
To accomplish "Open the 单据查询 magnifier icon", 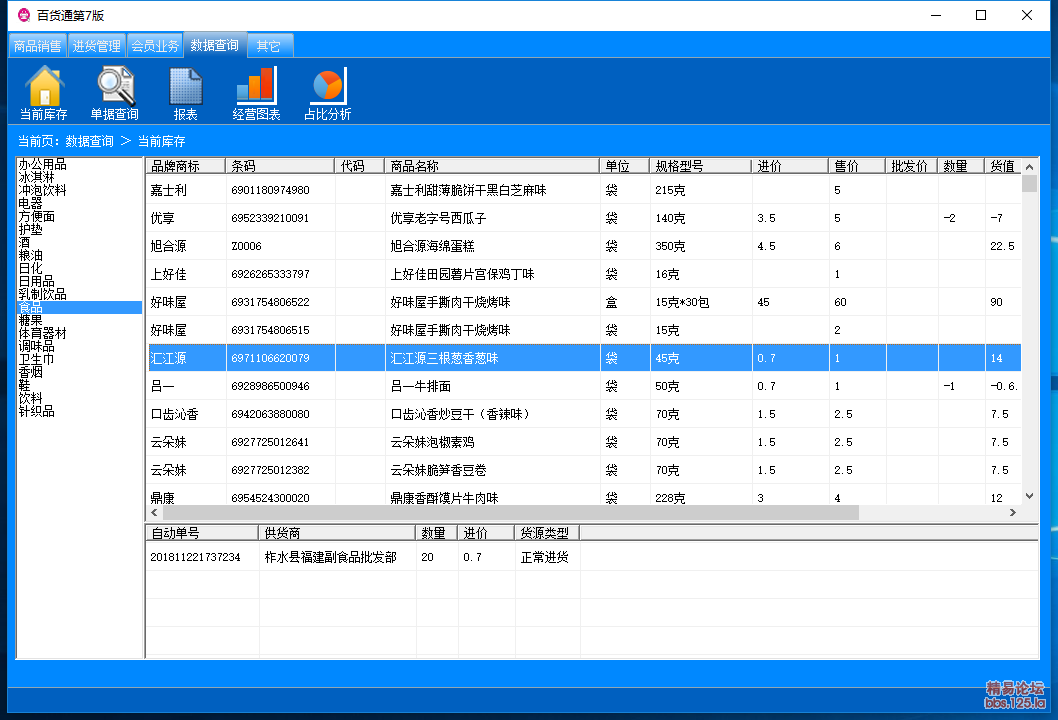I will 115,94.
